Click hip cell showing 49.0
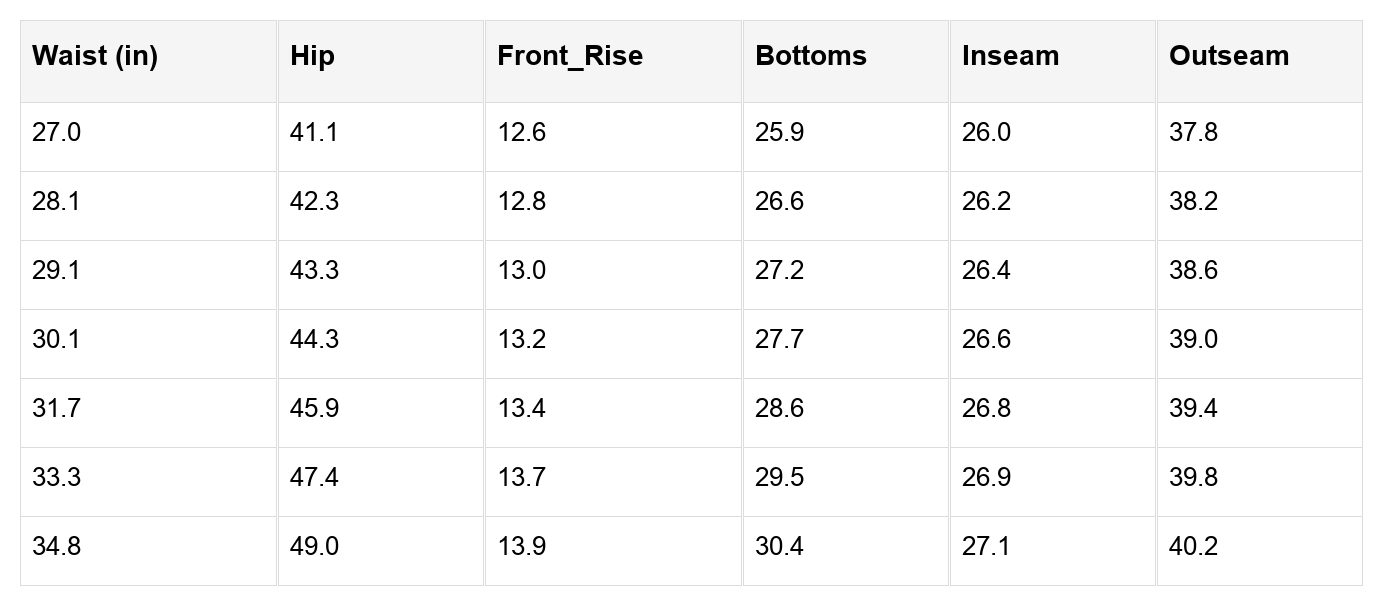The image size is (1382, 605). coord(381,551)
